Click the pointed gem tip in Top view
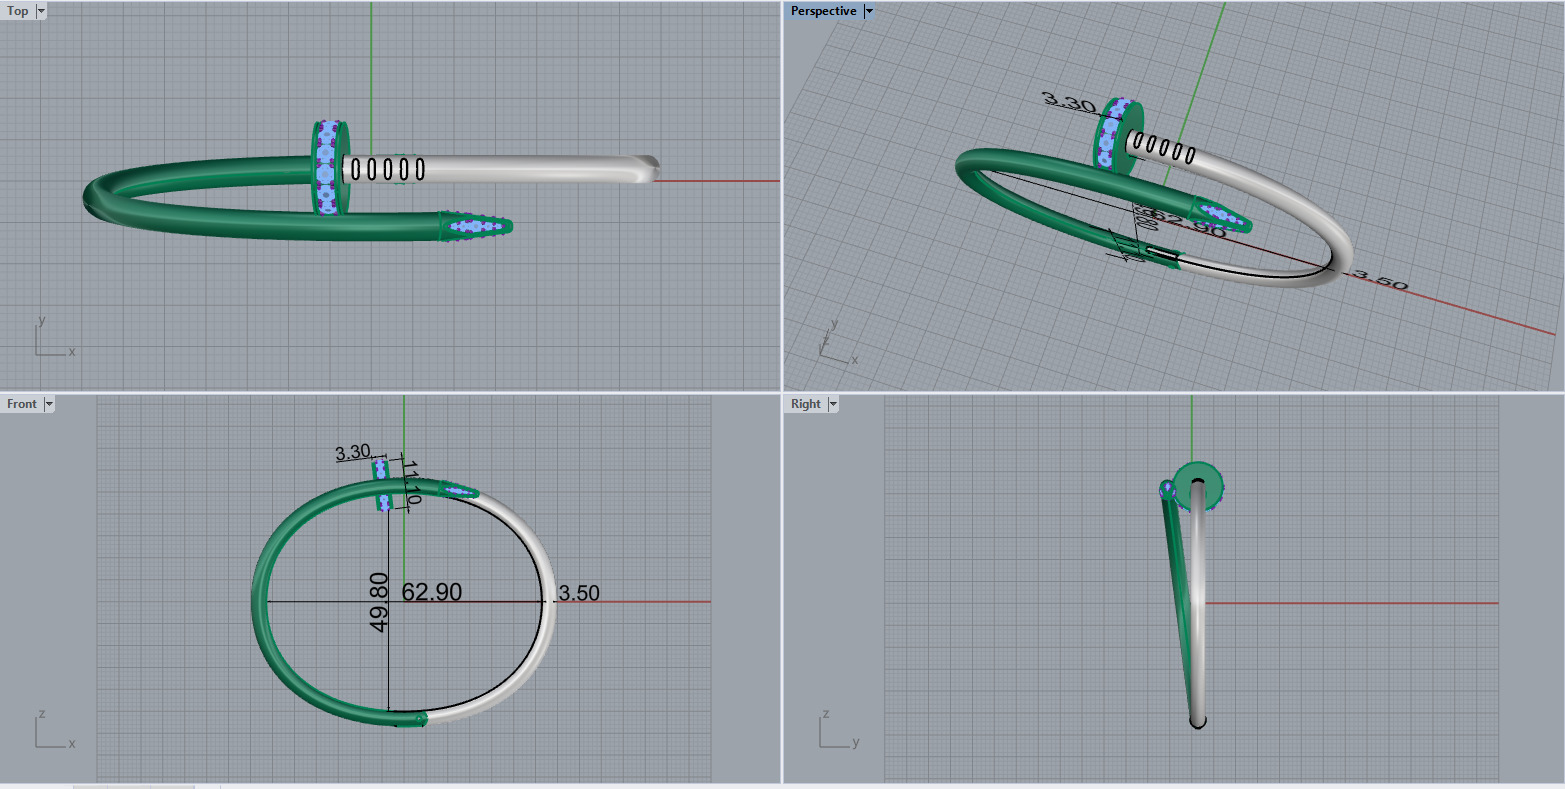The width and height of the screenshot is (1565, 789). tap(475, 226)
